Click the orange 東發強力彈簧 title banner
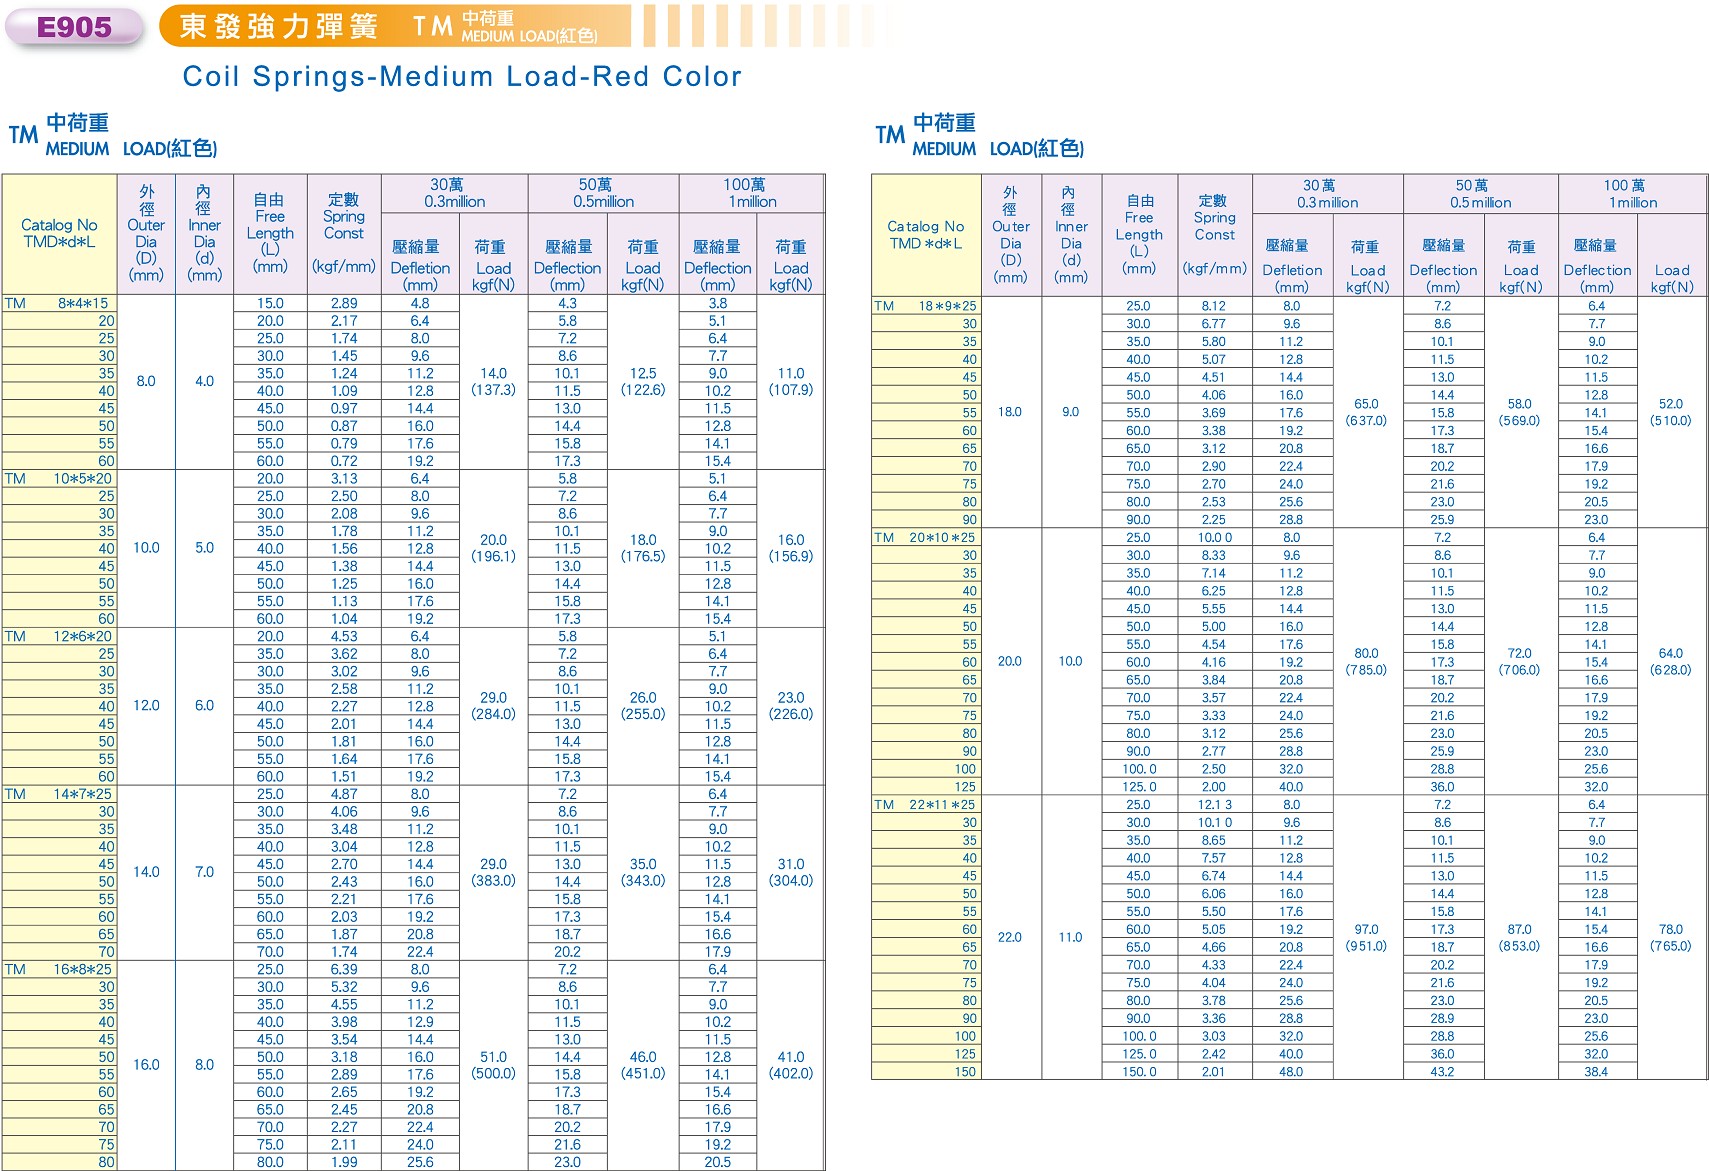 tap(396, 26)
